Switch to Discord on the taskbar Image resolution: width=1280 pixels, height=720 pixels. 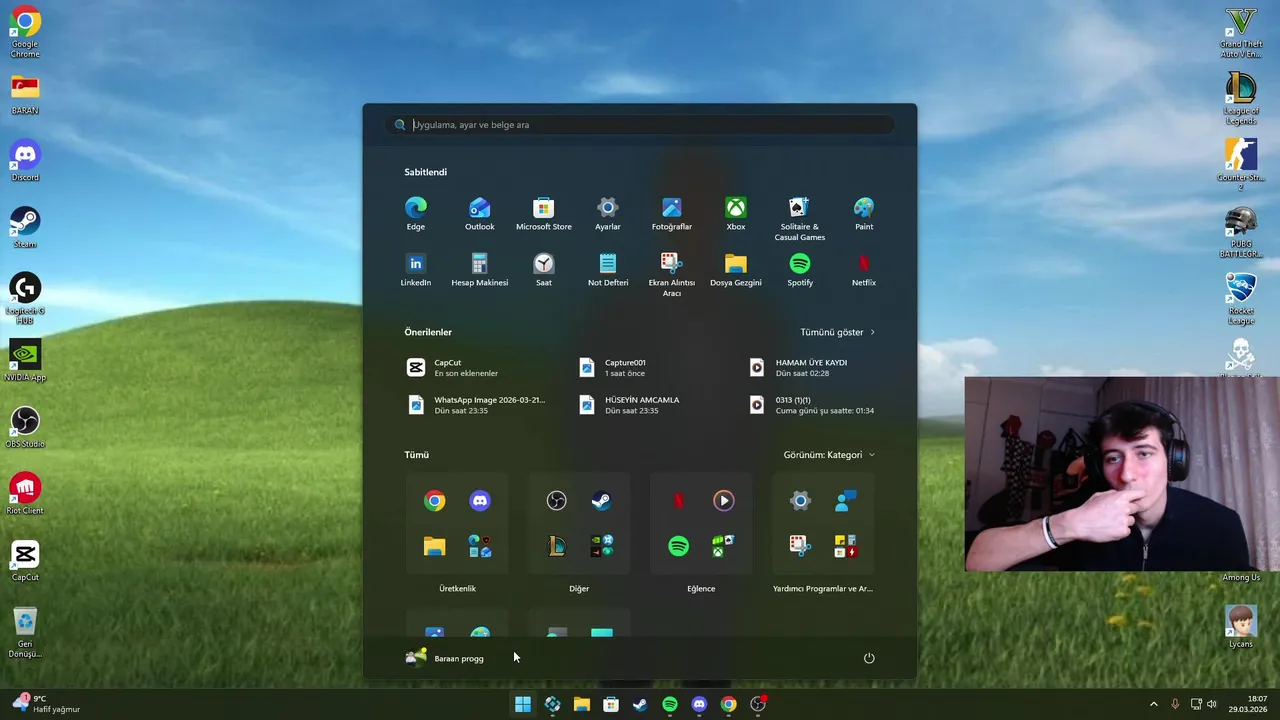coord(699,704)
